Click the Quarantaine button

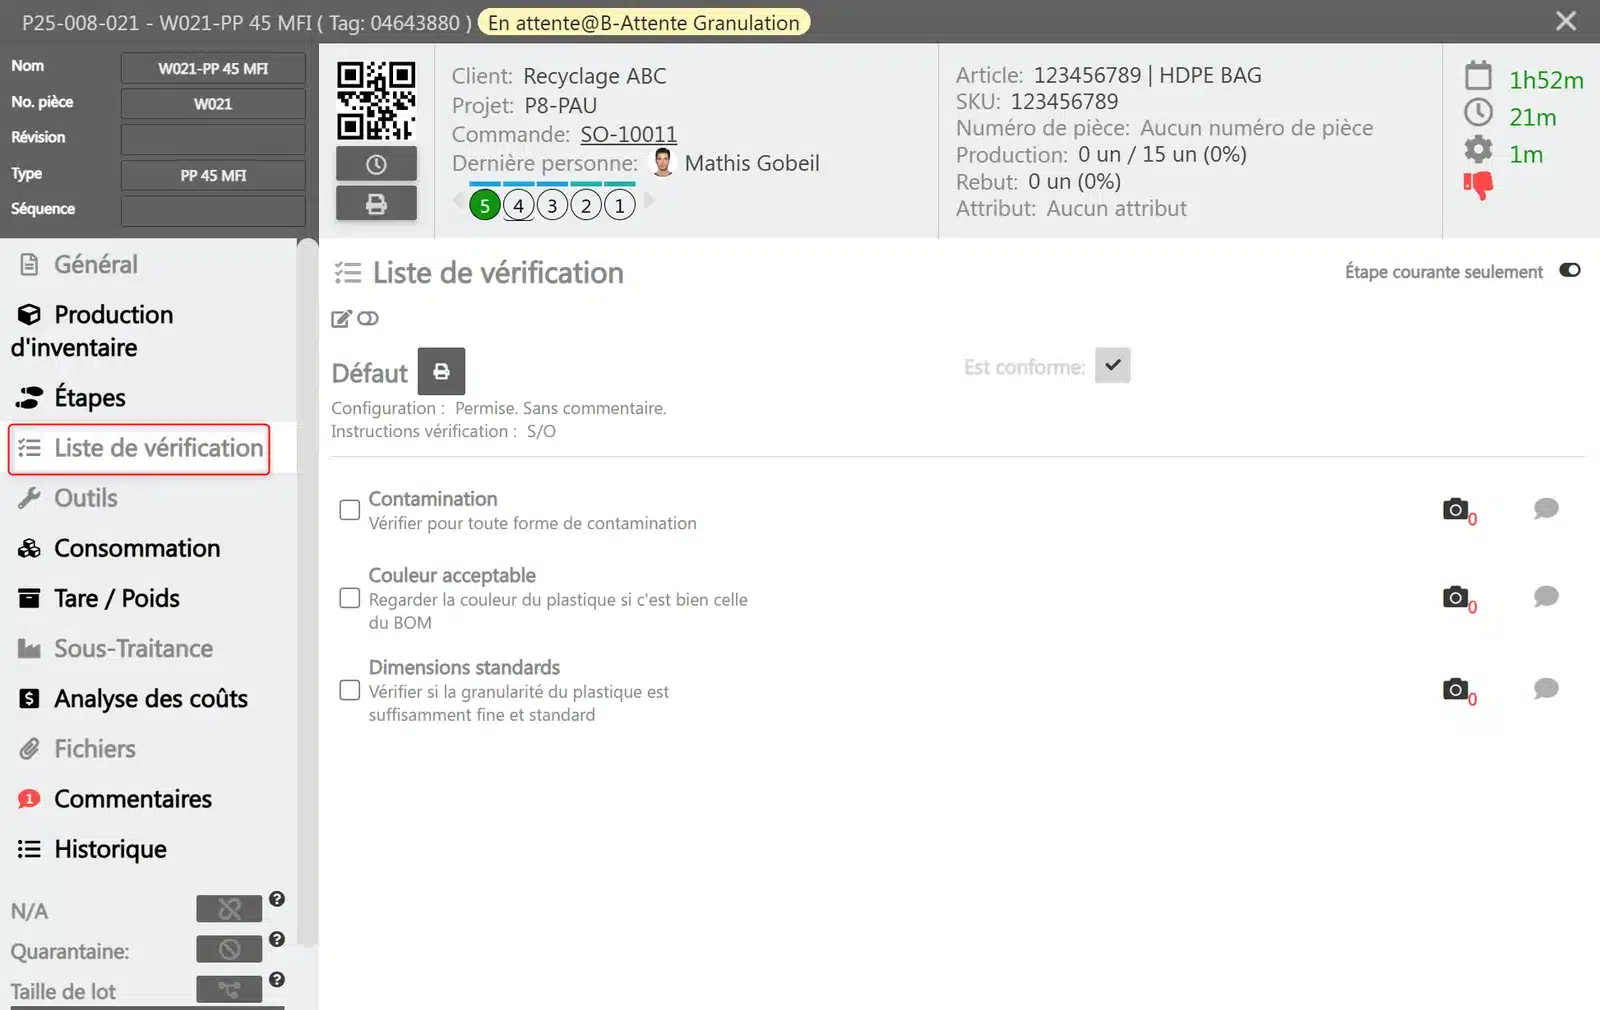click(x=229, y=949)
